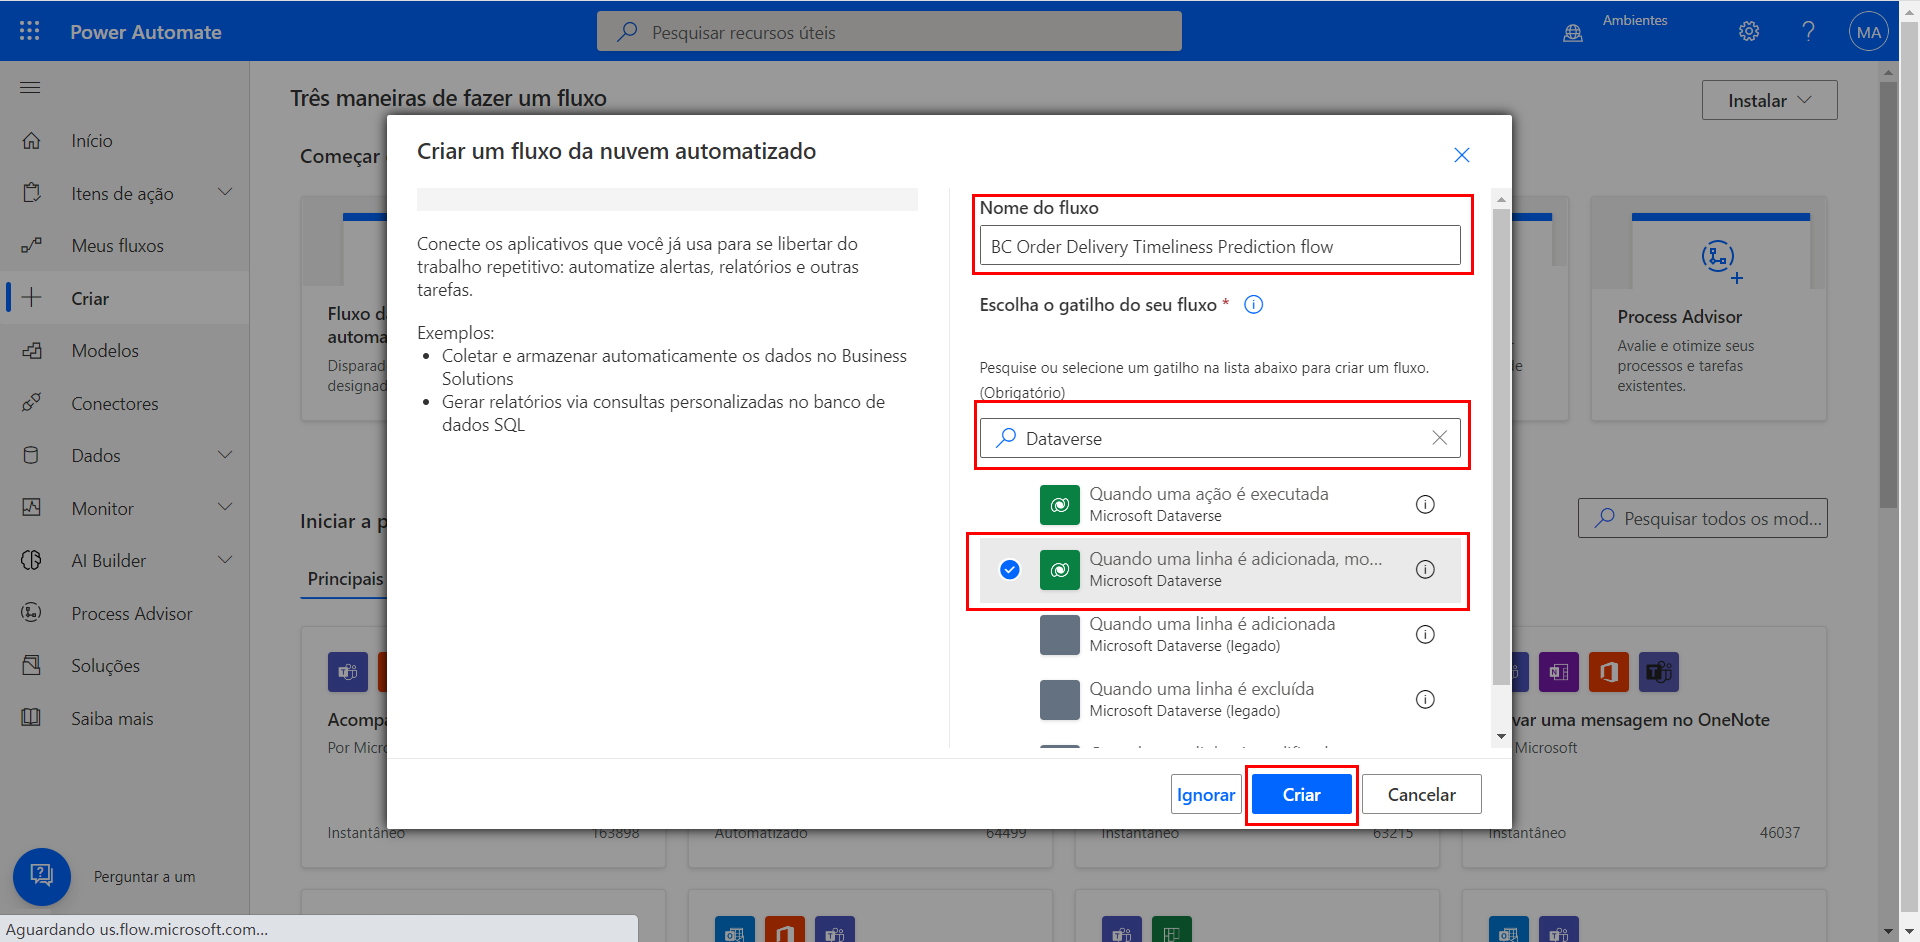Click the Cancelar button

pos(1421,795)
